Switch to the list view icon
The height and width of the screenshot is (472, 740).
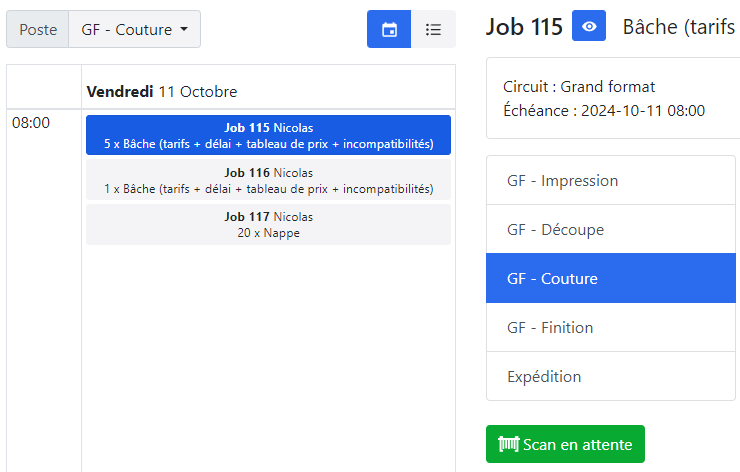[x=433, y=29]
